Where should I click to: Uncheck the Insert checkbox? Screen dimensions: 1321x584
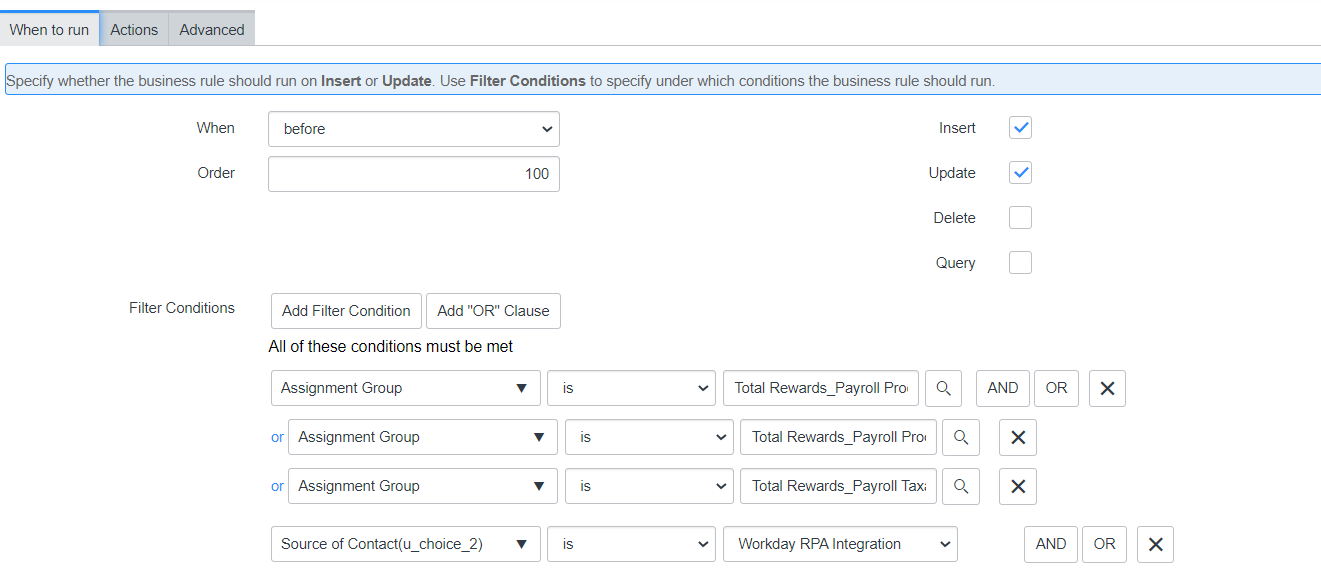(x=1020, y=128)
